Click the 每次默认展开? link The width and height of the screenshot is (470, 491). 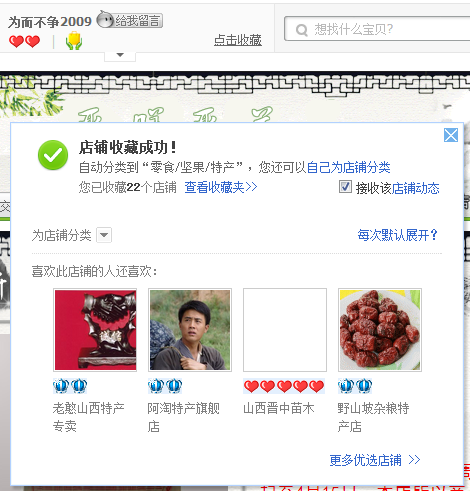[x=397, y=235]
